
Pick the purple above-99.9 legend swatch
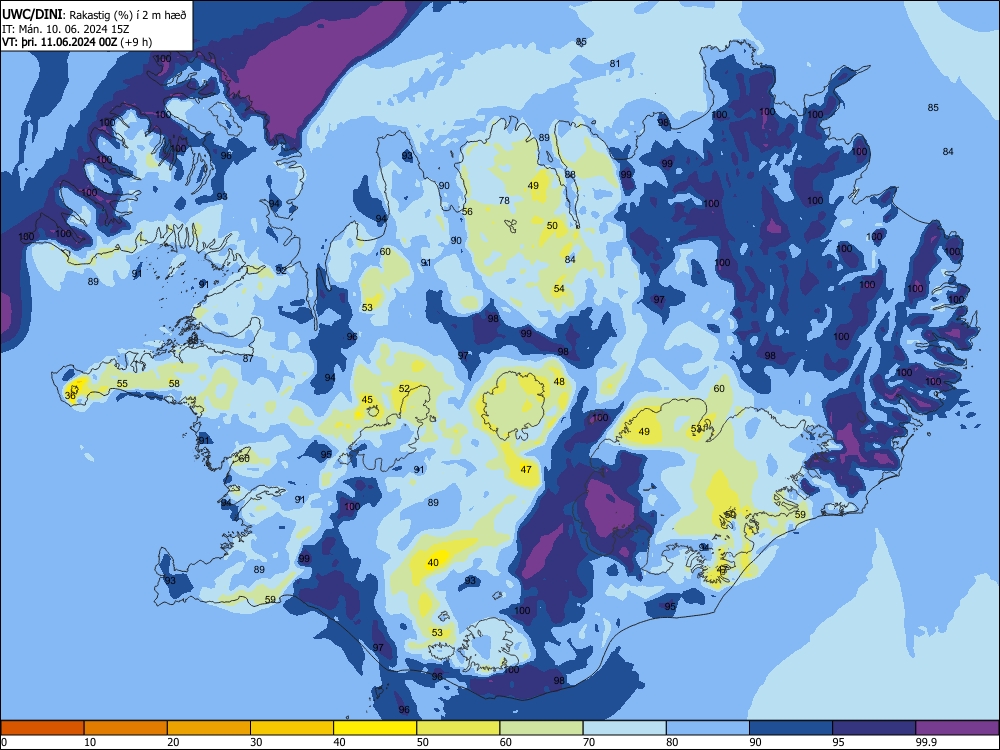point(957,728)
